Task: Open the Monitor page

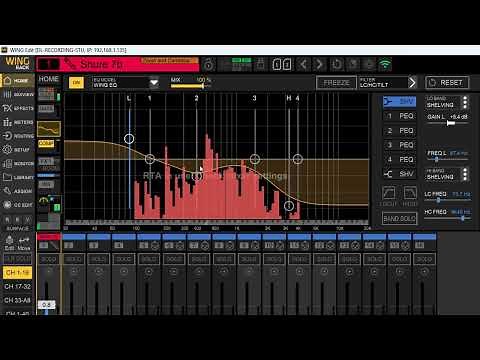Action: click(x=18, y=164)
